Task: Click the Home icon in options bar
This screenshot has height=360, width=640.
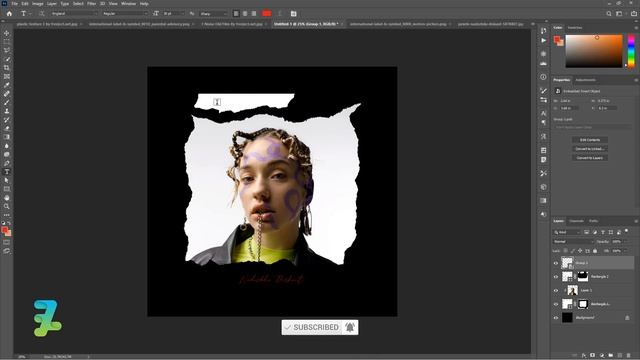Action: (9, 13)
